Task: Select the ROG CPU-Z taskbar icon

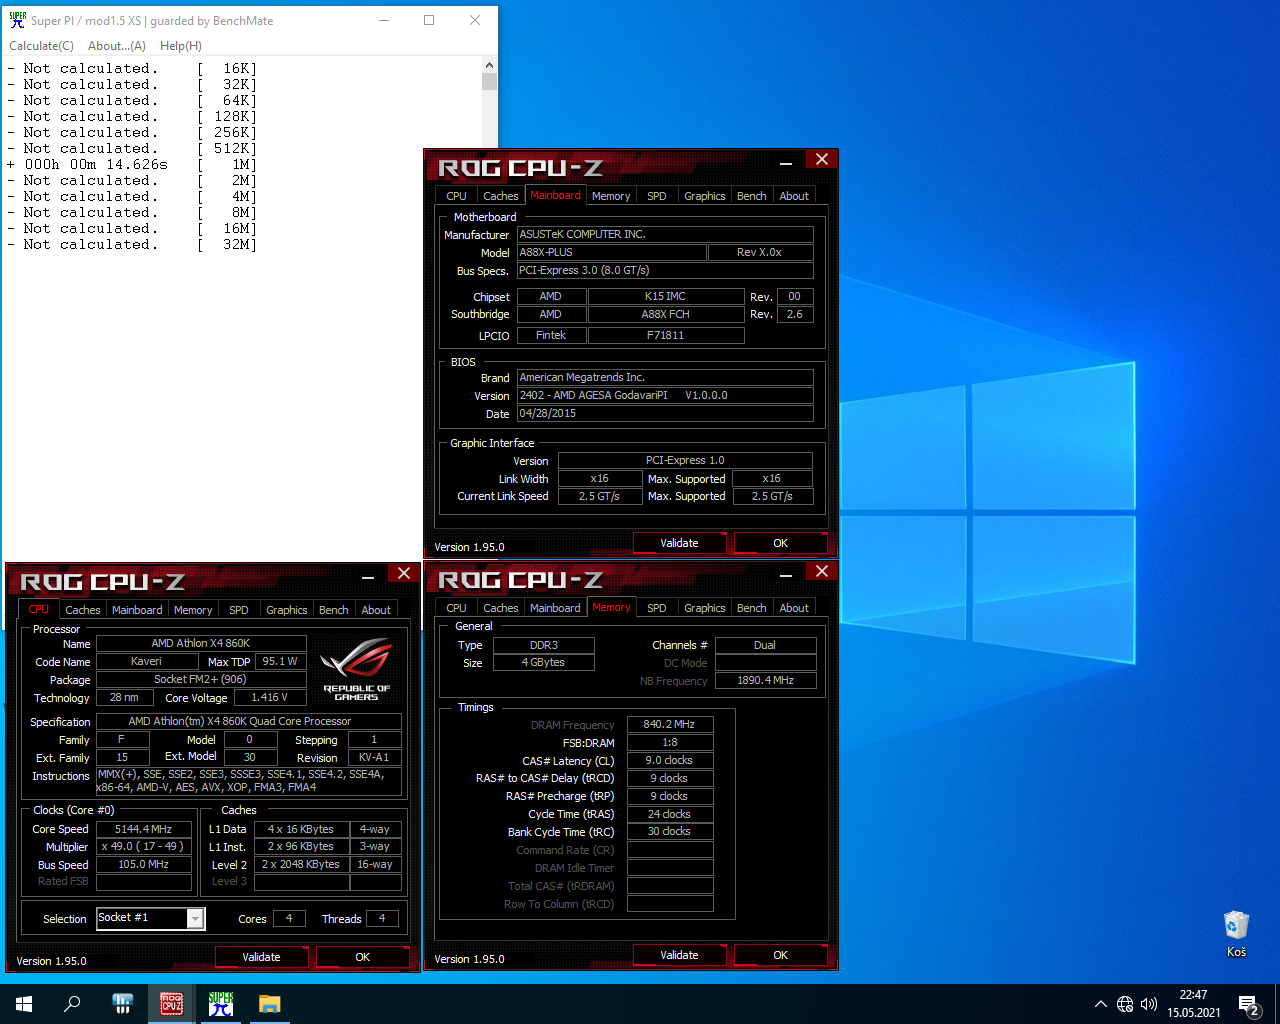Action: [171, 1004]
